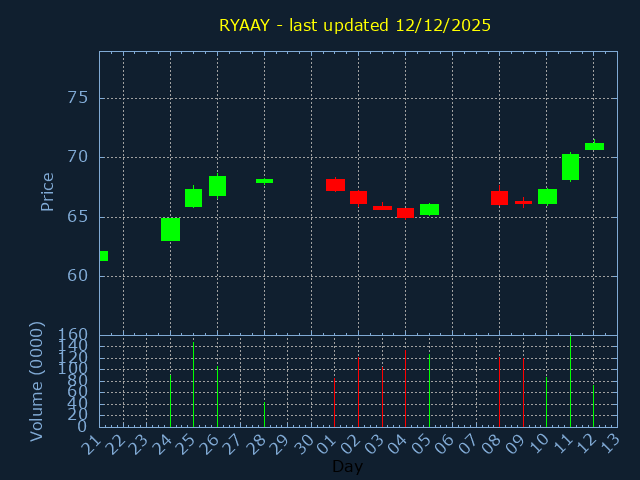Screen dimensions: 640x480
Task: Select the vertical Price axis title
Action: click(x=47, y=191)
